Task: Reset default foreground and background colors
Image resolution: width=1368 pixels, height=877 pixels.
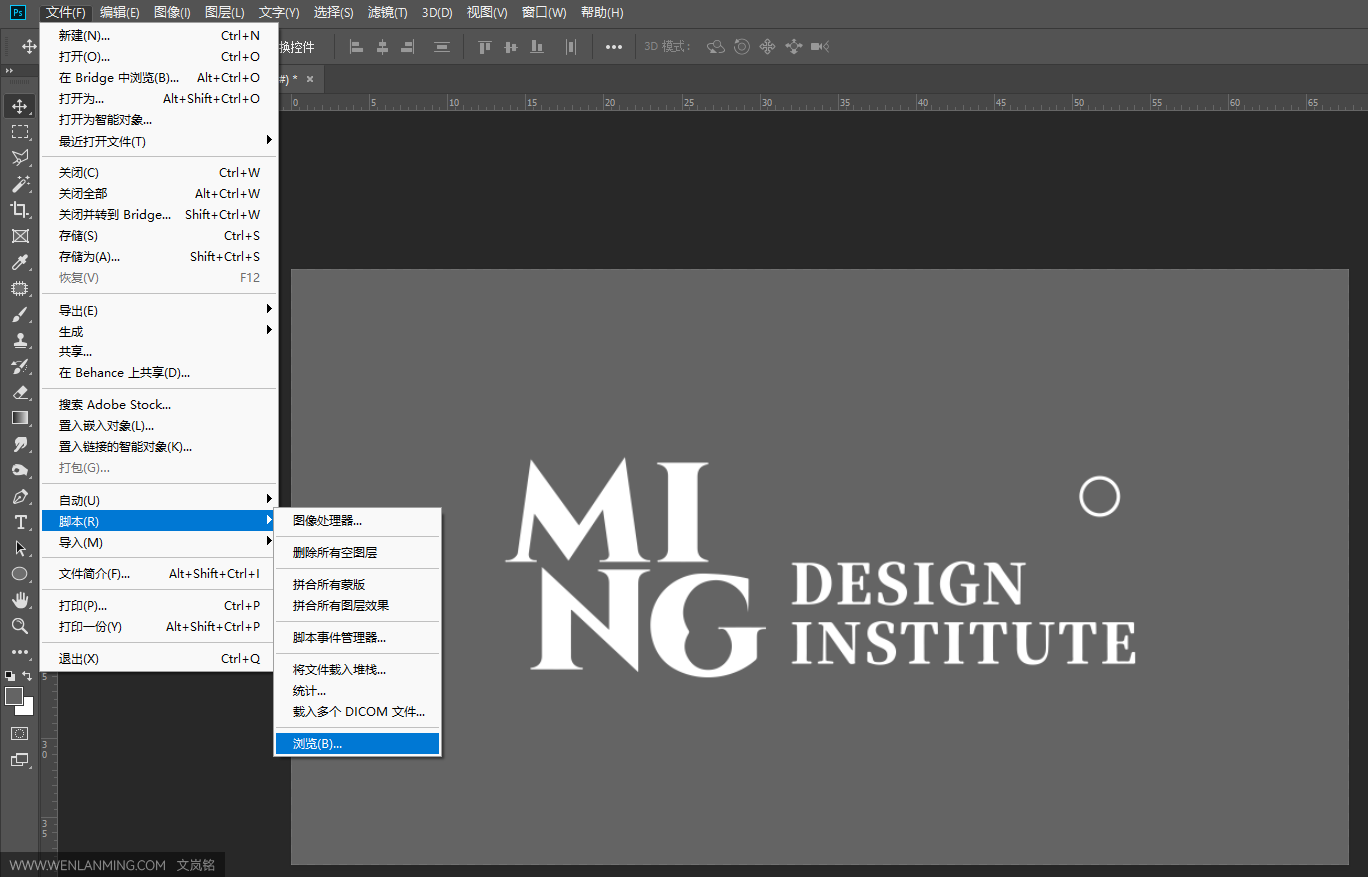Action: point(10,677)
